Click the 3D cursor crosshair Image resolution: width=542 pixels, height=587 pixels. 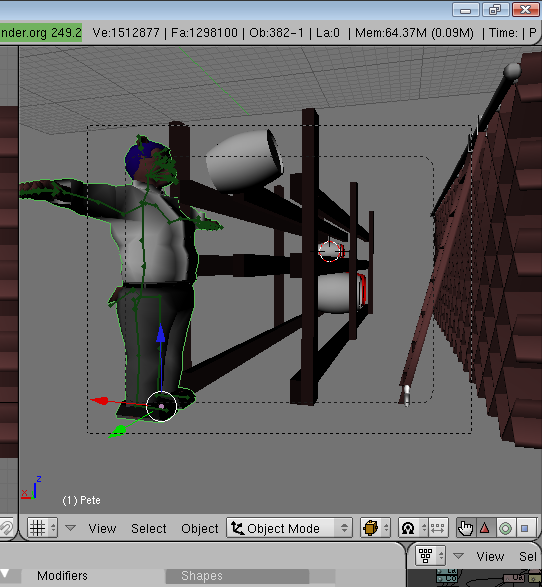(329, 251)
